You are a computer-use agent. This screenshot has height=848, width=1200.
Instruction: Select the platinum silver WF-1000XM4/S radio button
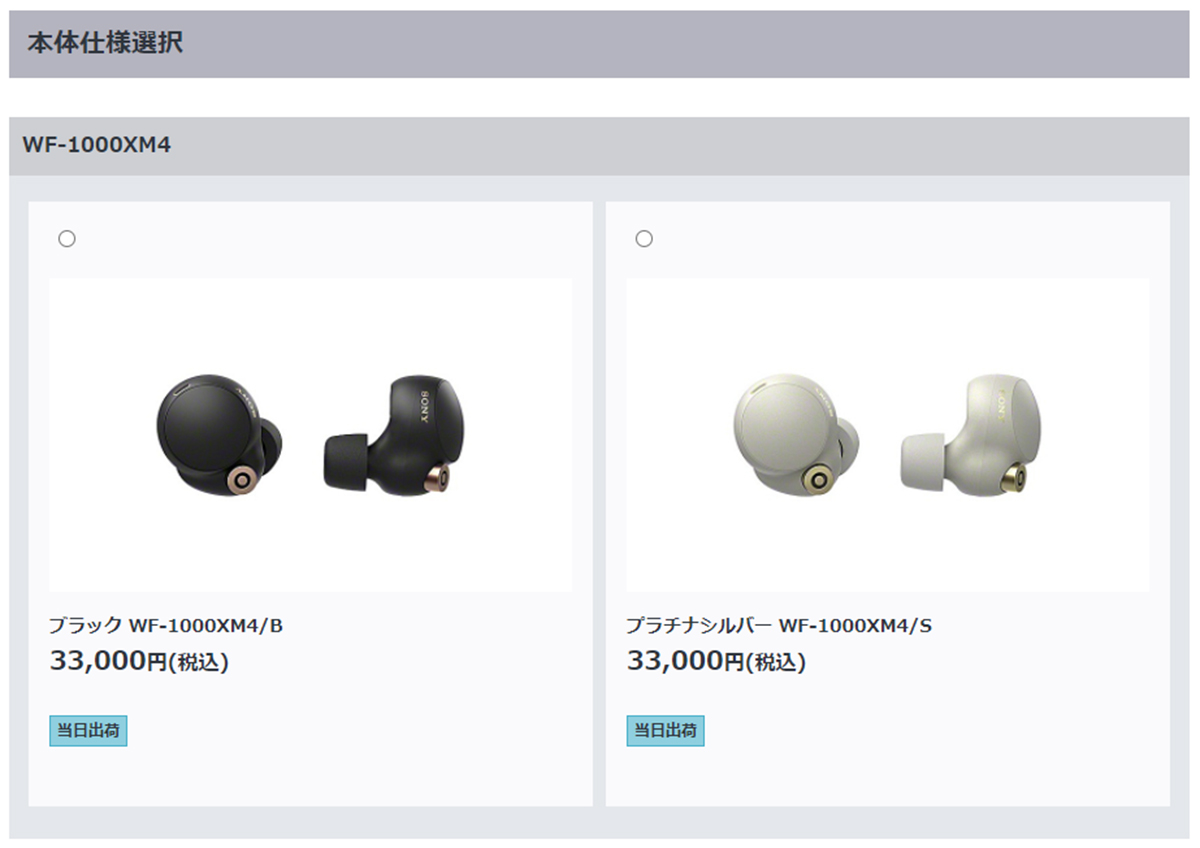pos(644,238)
